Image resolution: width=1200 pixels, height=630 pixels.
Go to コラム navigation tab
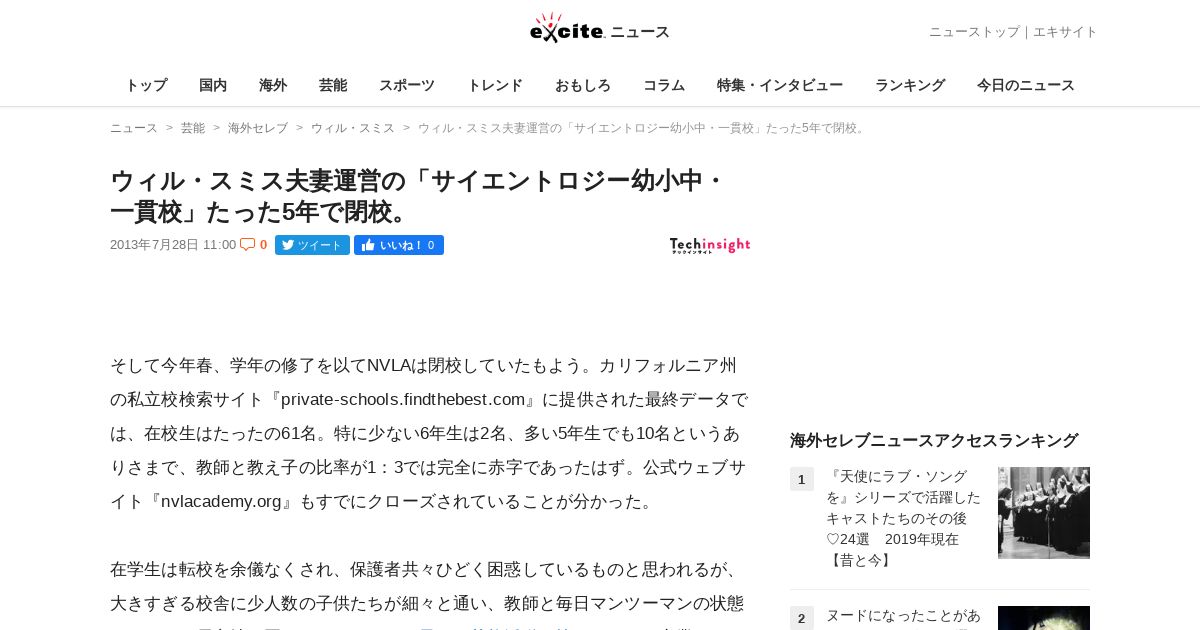pyautogui.click(x=664, y=85)
